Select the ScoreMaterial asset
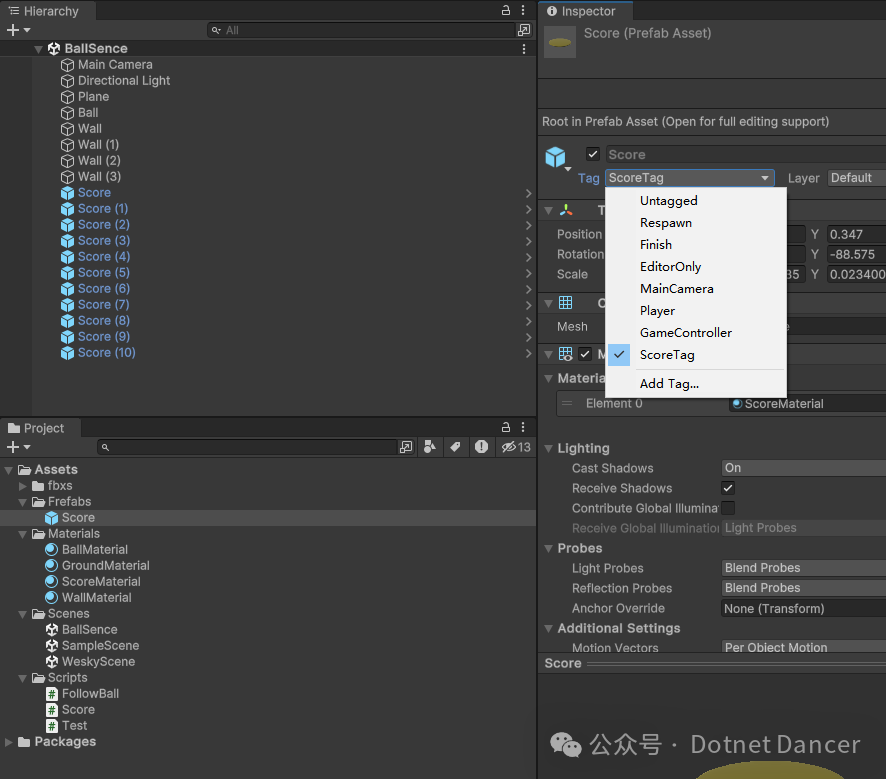The height and width of the screenshot is (779, 886). (x=101, y=581)
